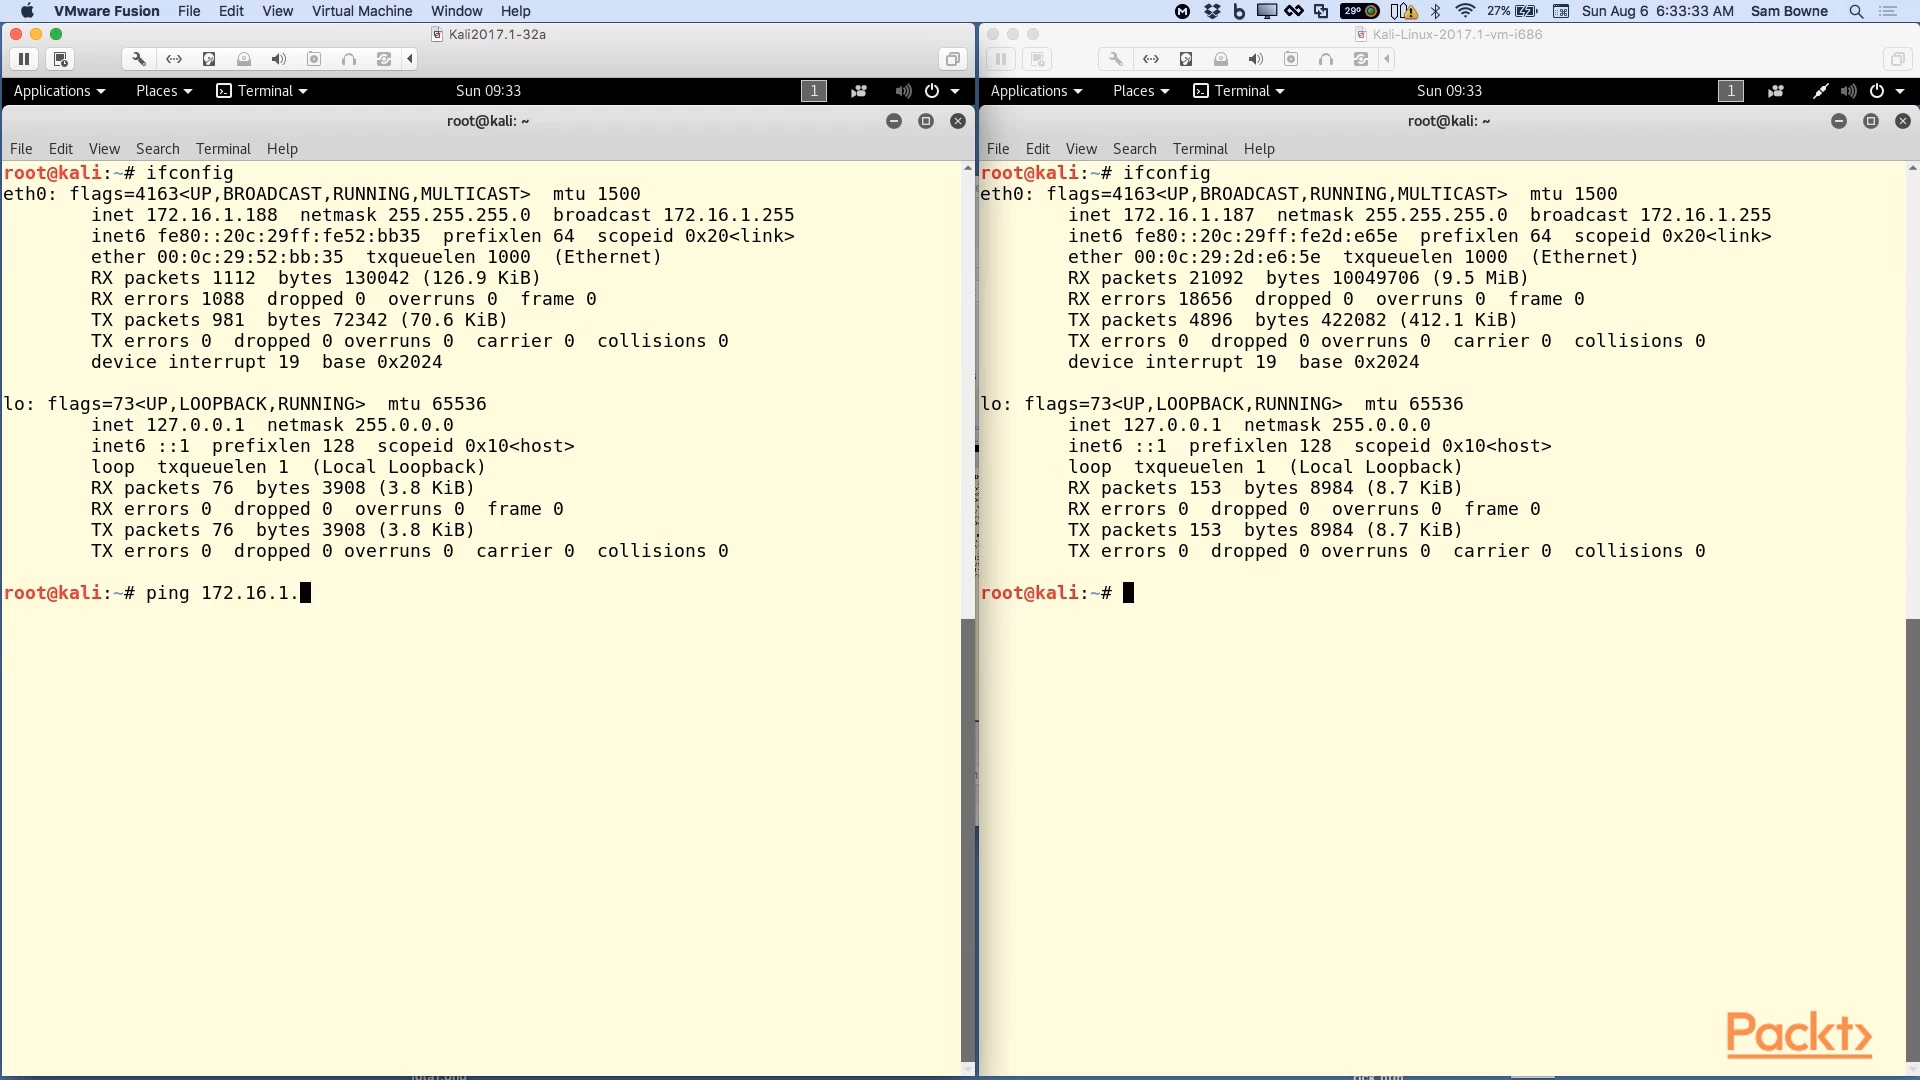This screenshot has width=1920, height=1080.
Task: Click the pen/dropper icon in right Kali panel
Action: coord(1820,91)
